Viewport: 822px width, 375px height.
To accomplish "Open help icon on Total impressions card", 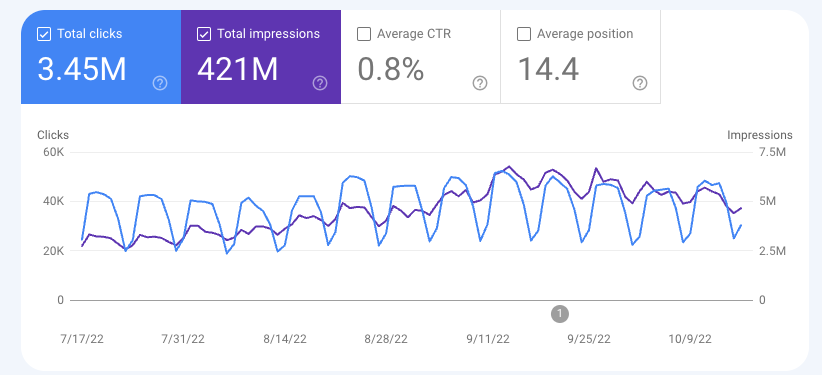I will click(320, 83).
